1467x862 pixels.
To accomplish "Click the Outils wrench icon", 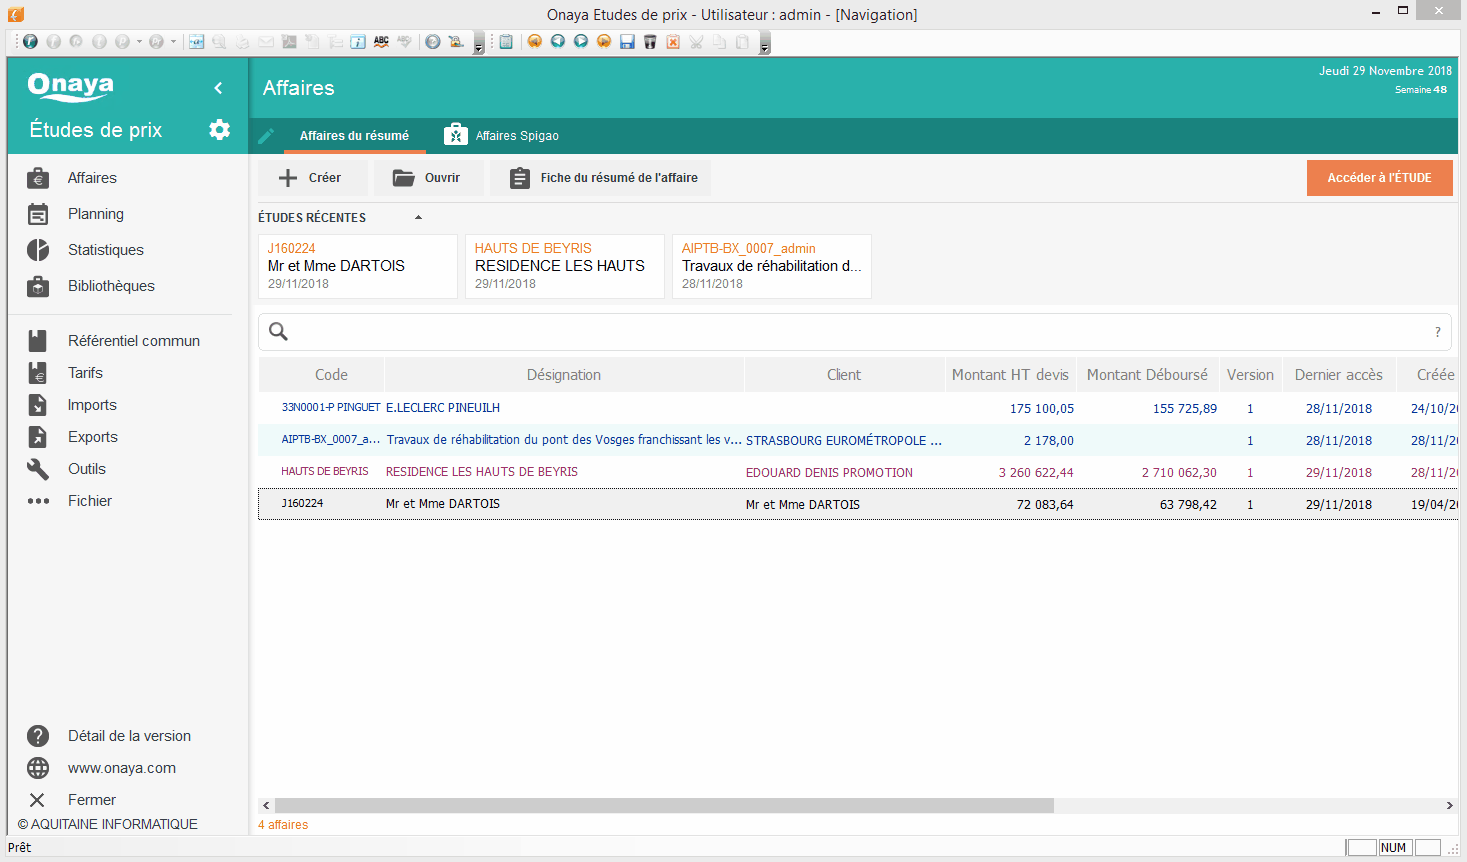I will coord(38,469).
